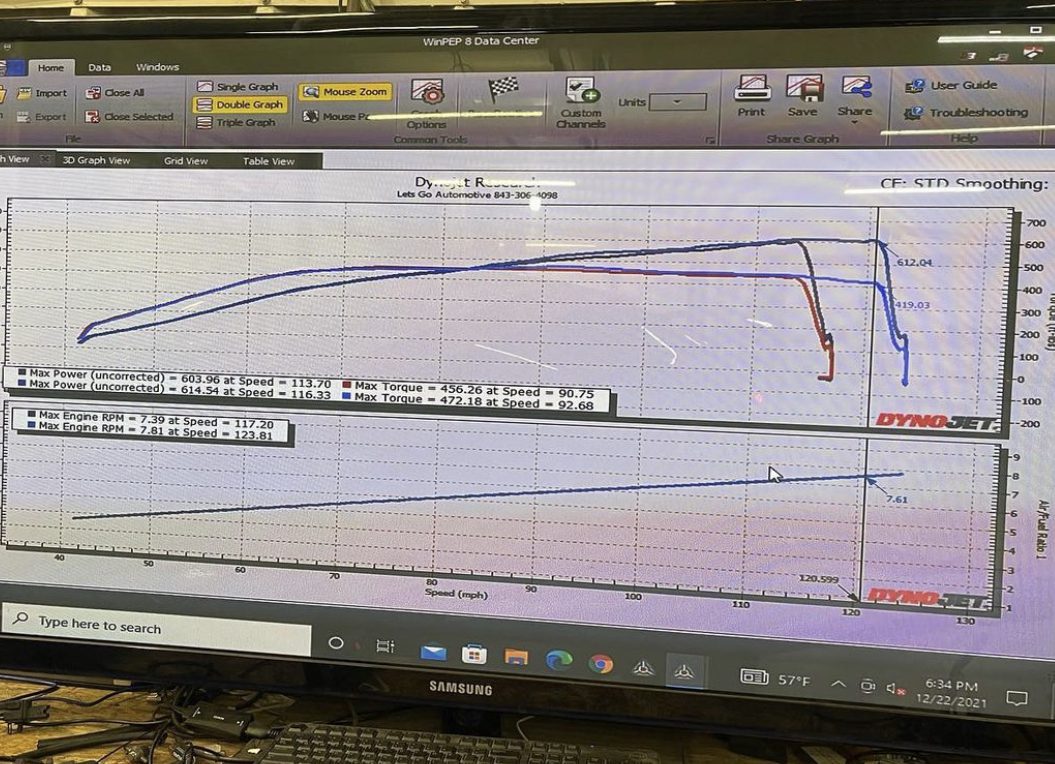
Task: Click the Save graph icon
Action: 804,89
